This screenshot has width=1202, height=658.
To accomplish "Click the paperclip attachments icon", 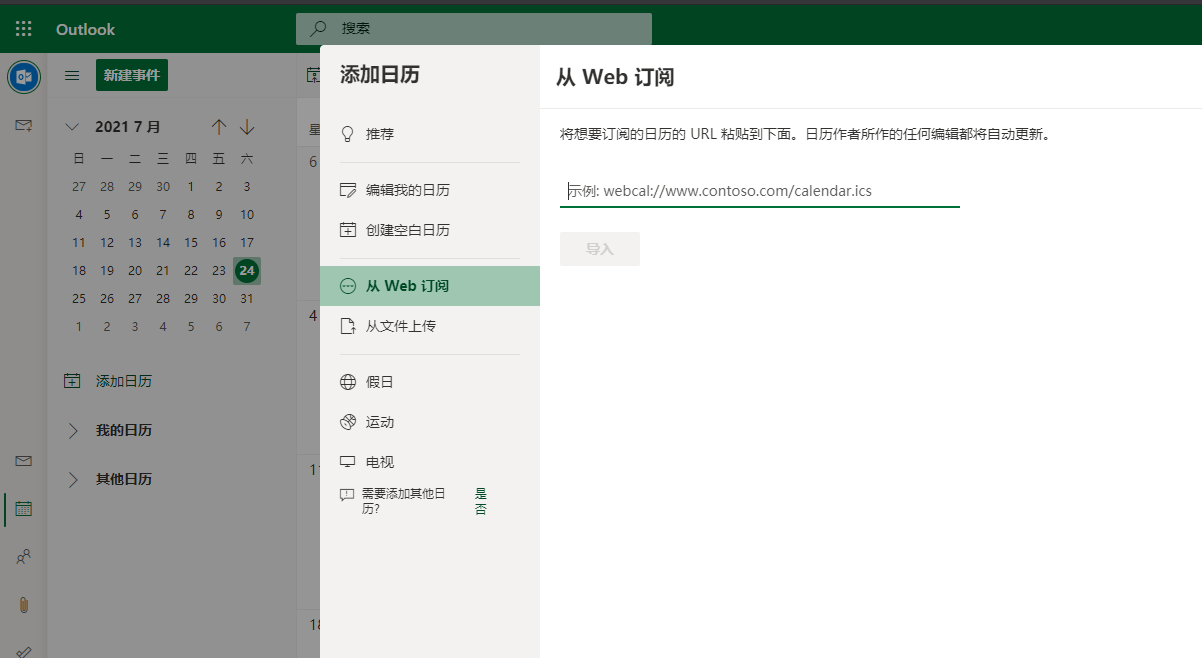I will point(22,604).
